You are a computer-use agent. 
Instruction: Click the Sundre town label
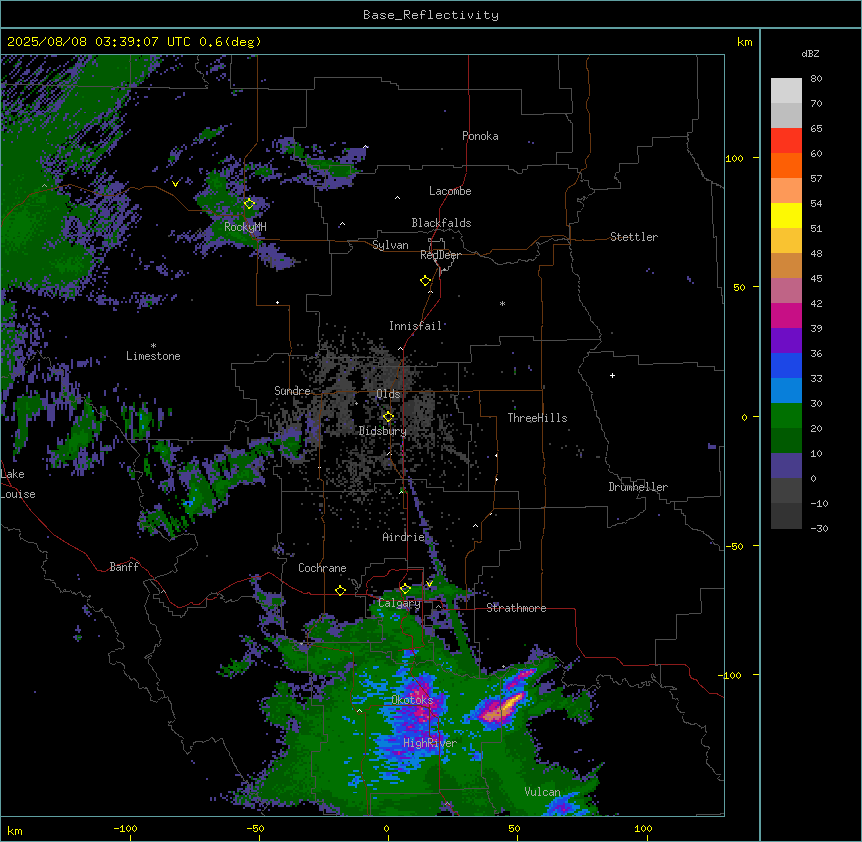[292, 391]
